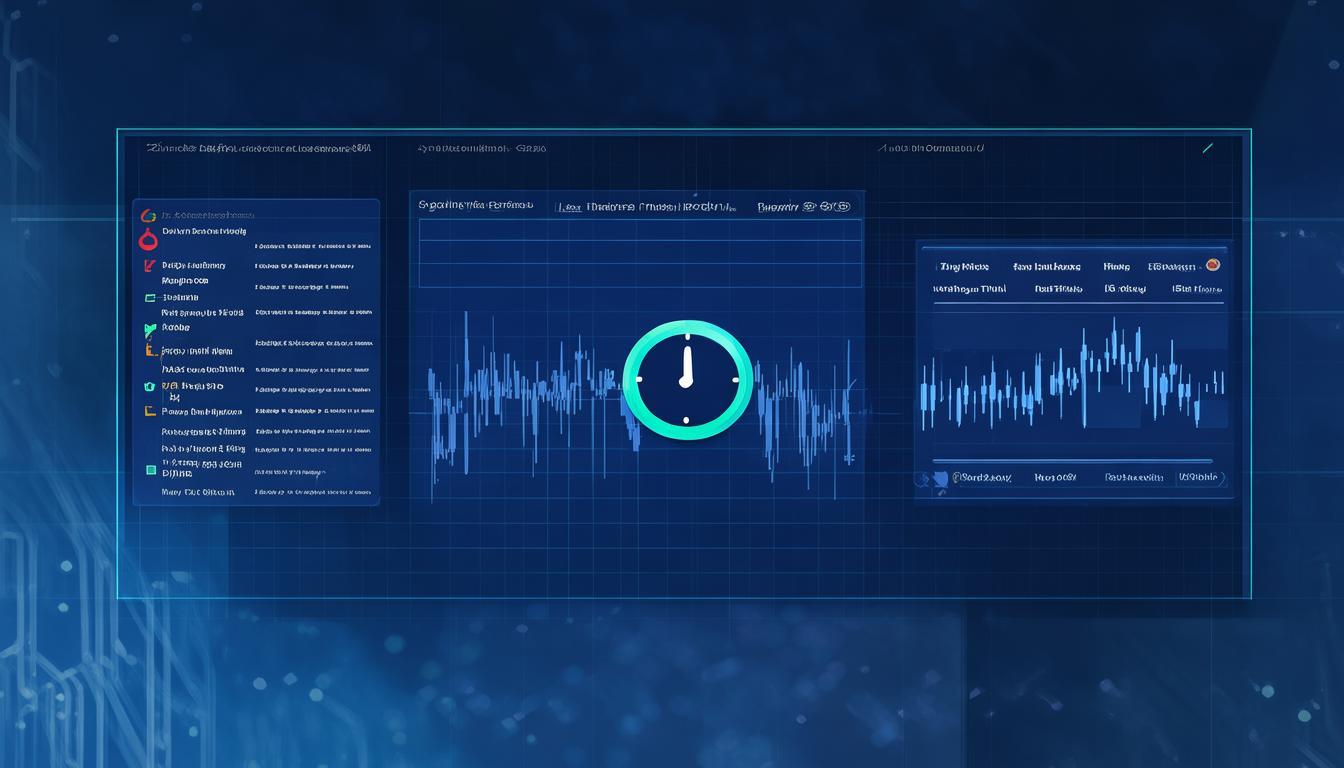
Task: Select the orange-green swirl icon atop the list
Action: [148, 214]
